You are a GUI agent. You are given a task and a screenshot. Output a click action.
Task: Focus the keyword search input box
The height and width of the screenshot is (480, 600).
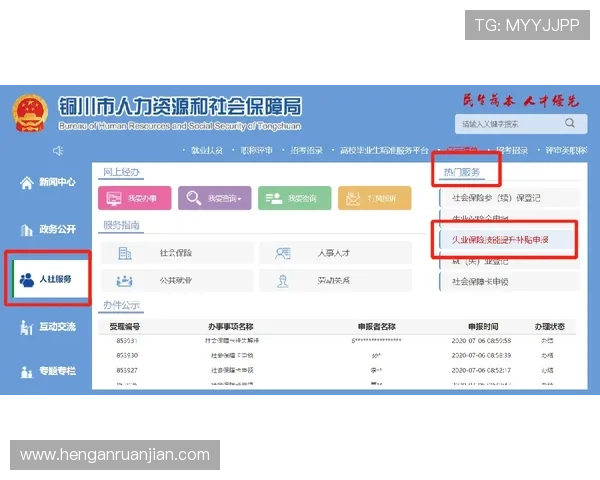tap(521, 124)
